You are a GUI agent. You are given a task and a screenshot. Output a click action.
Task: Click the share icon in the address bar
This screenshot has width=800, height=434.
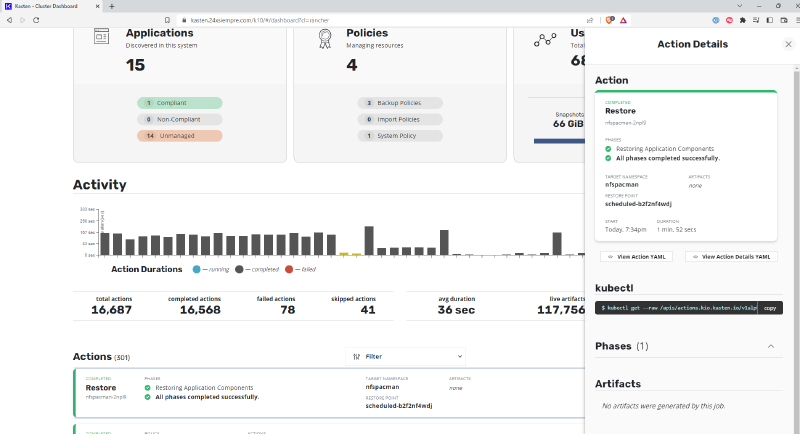click(590, 20)
